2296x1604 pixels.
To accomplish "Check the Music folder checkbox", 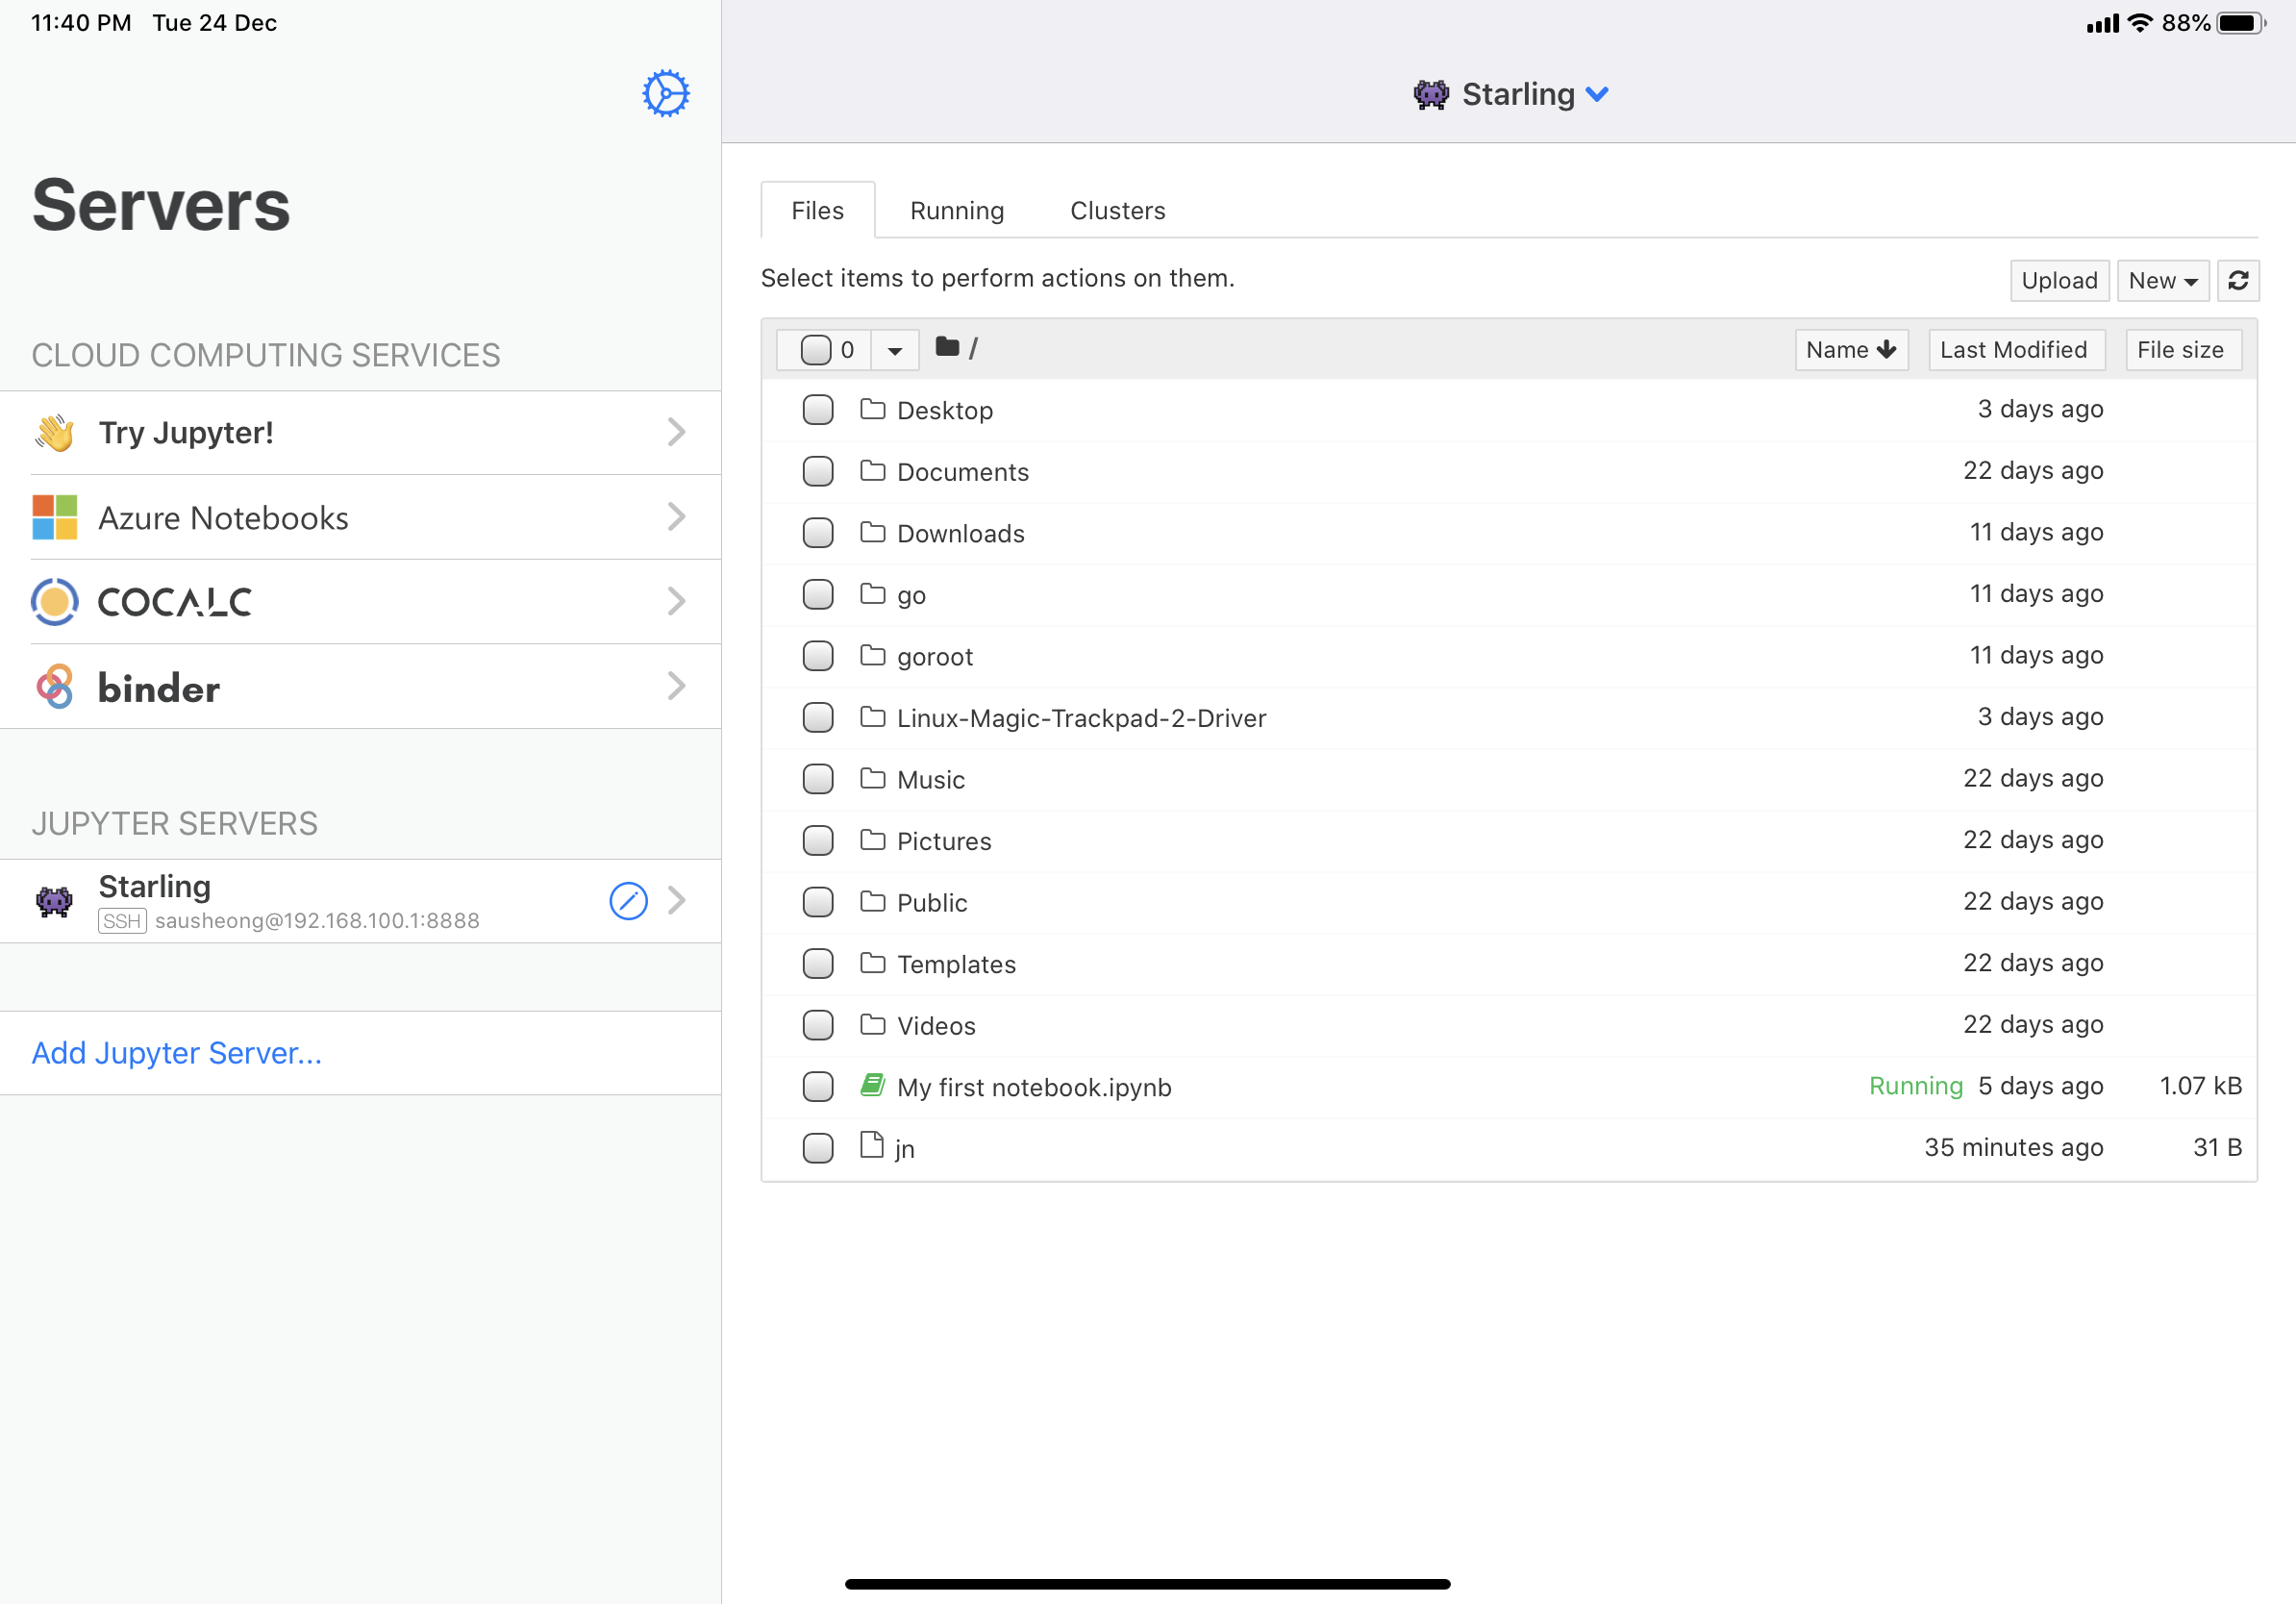I will 818,778.
